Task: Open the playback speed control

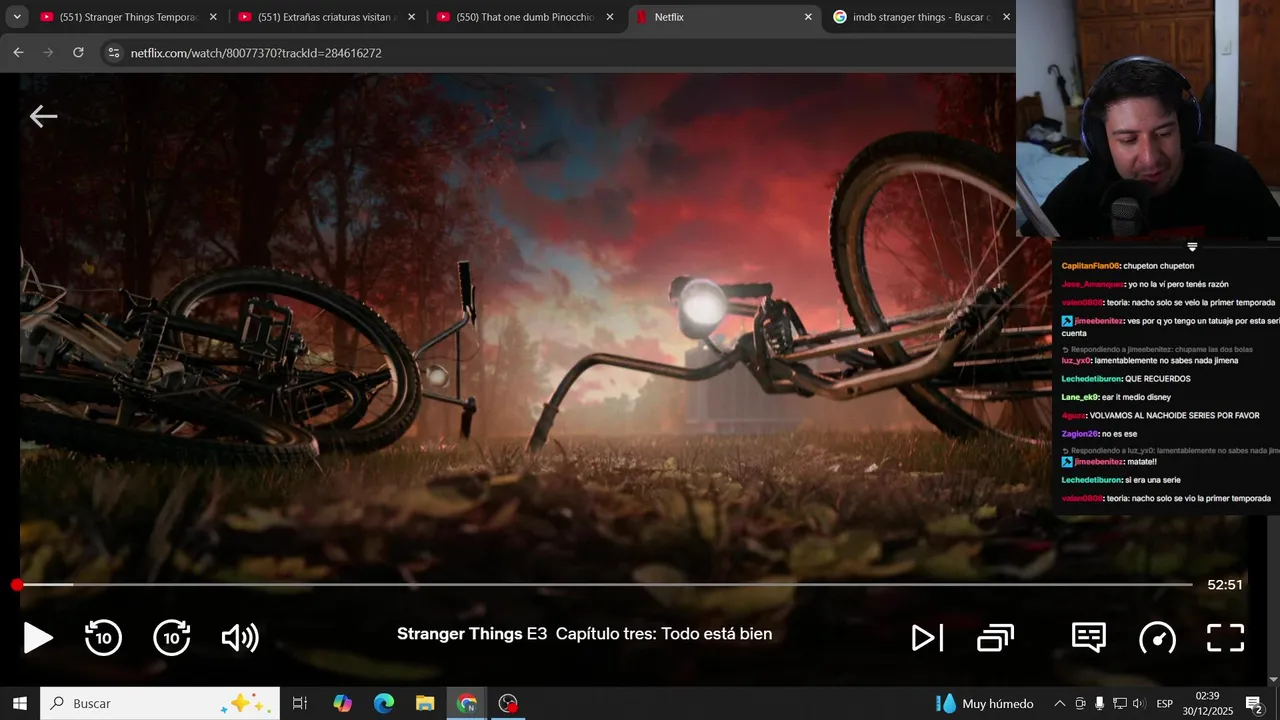Action: 1157,638
